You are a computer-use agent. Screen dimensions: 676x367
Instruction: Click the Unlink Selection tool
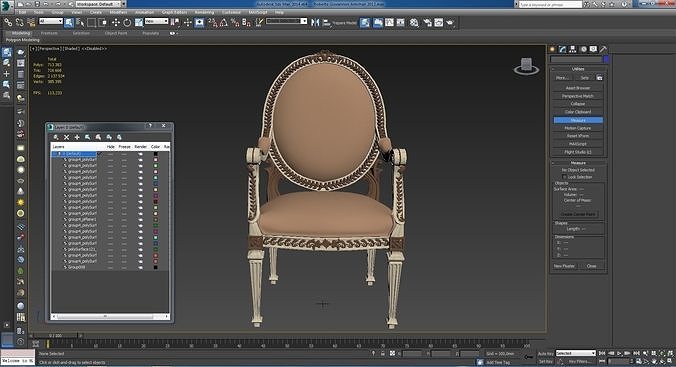click(x=19, y=22)
